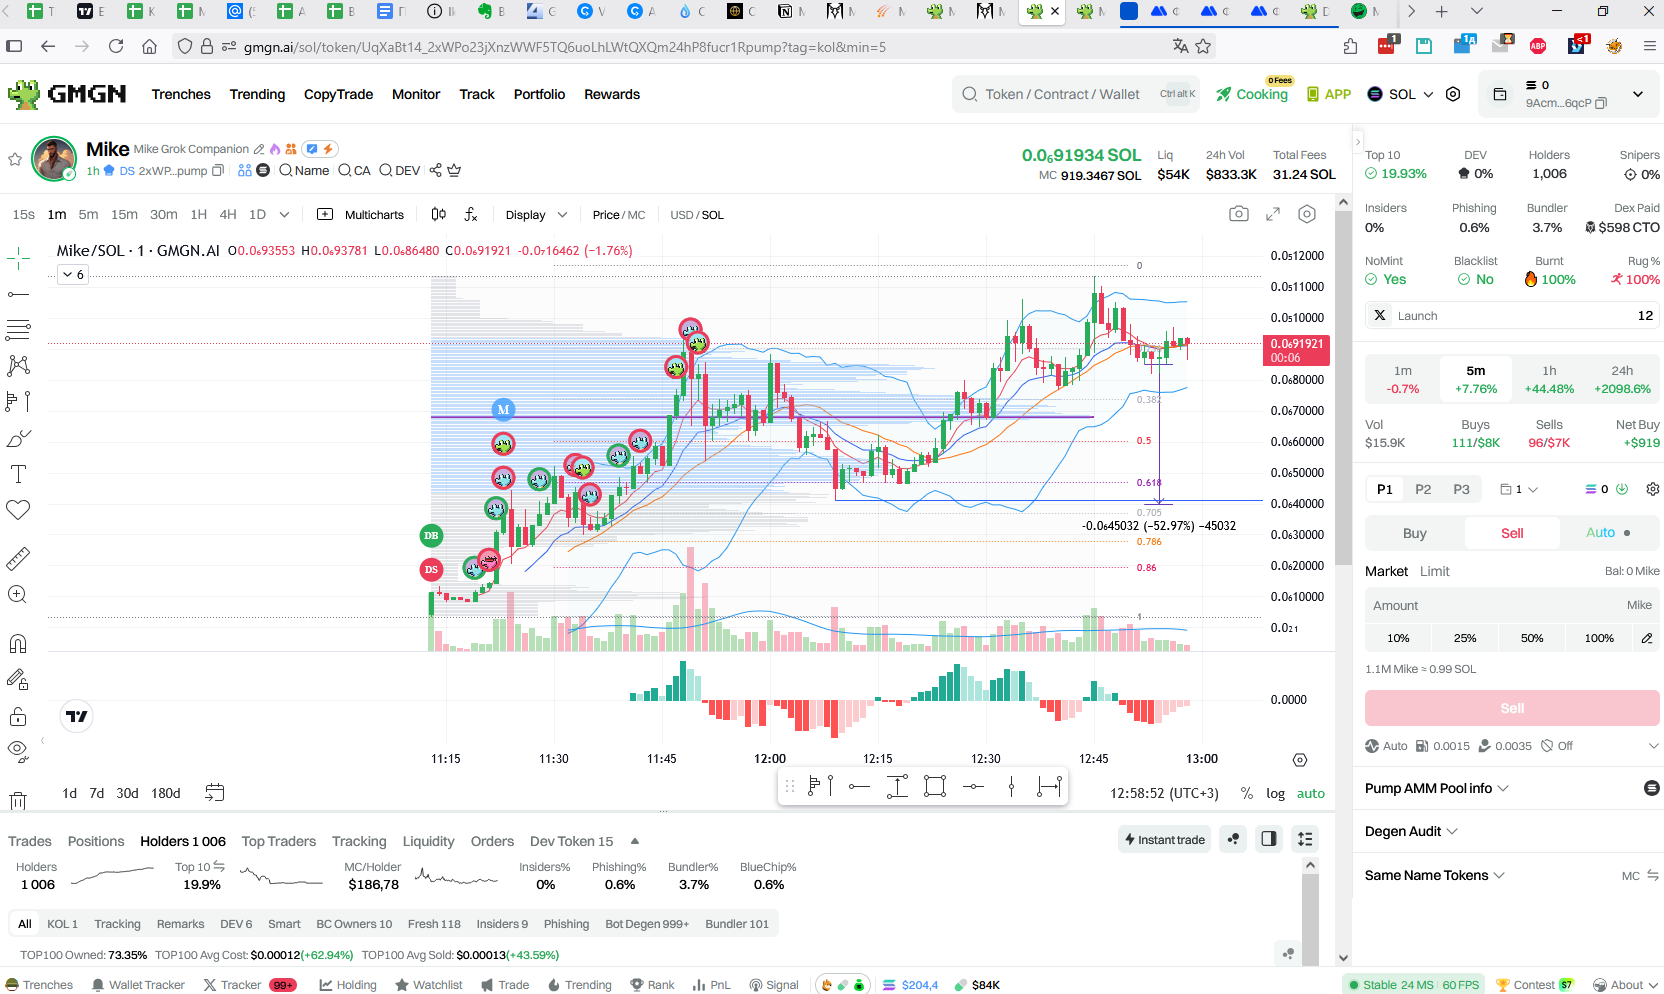Click the Instant trade button
Screen dimensions: 1664x994
(1164, 839)
